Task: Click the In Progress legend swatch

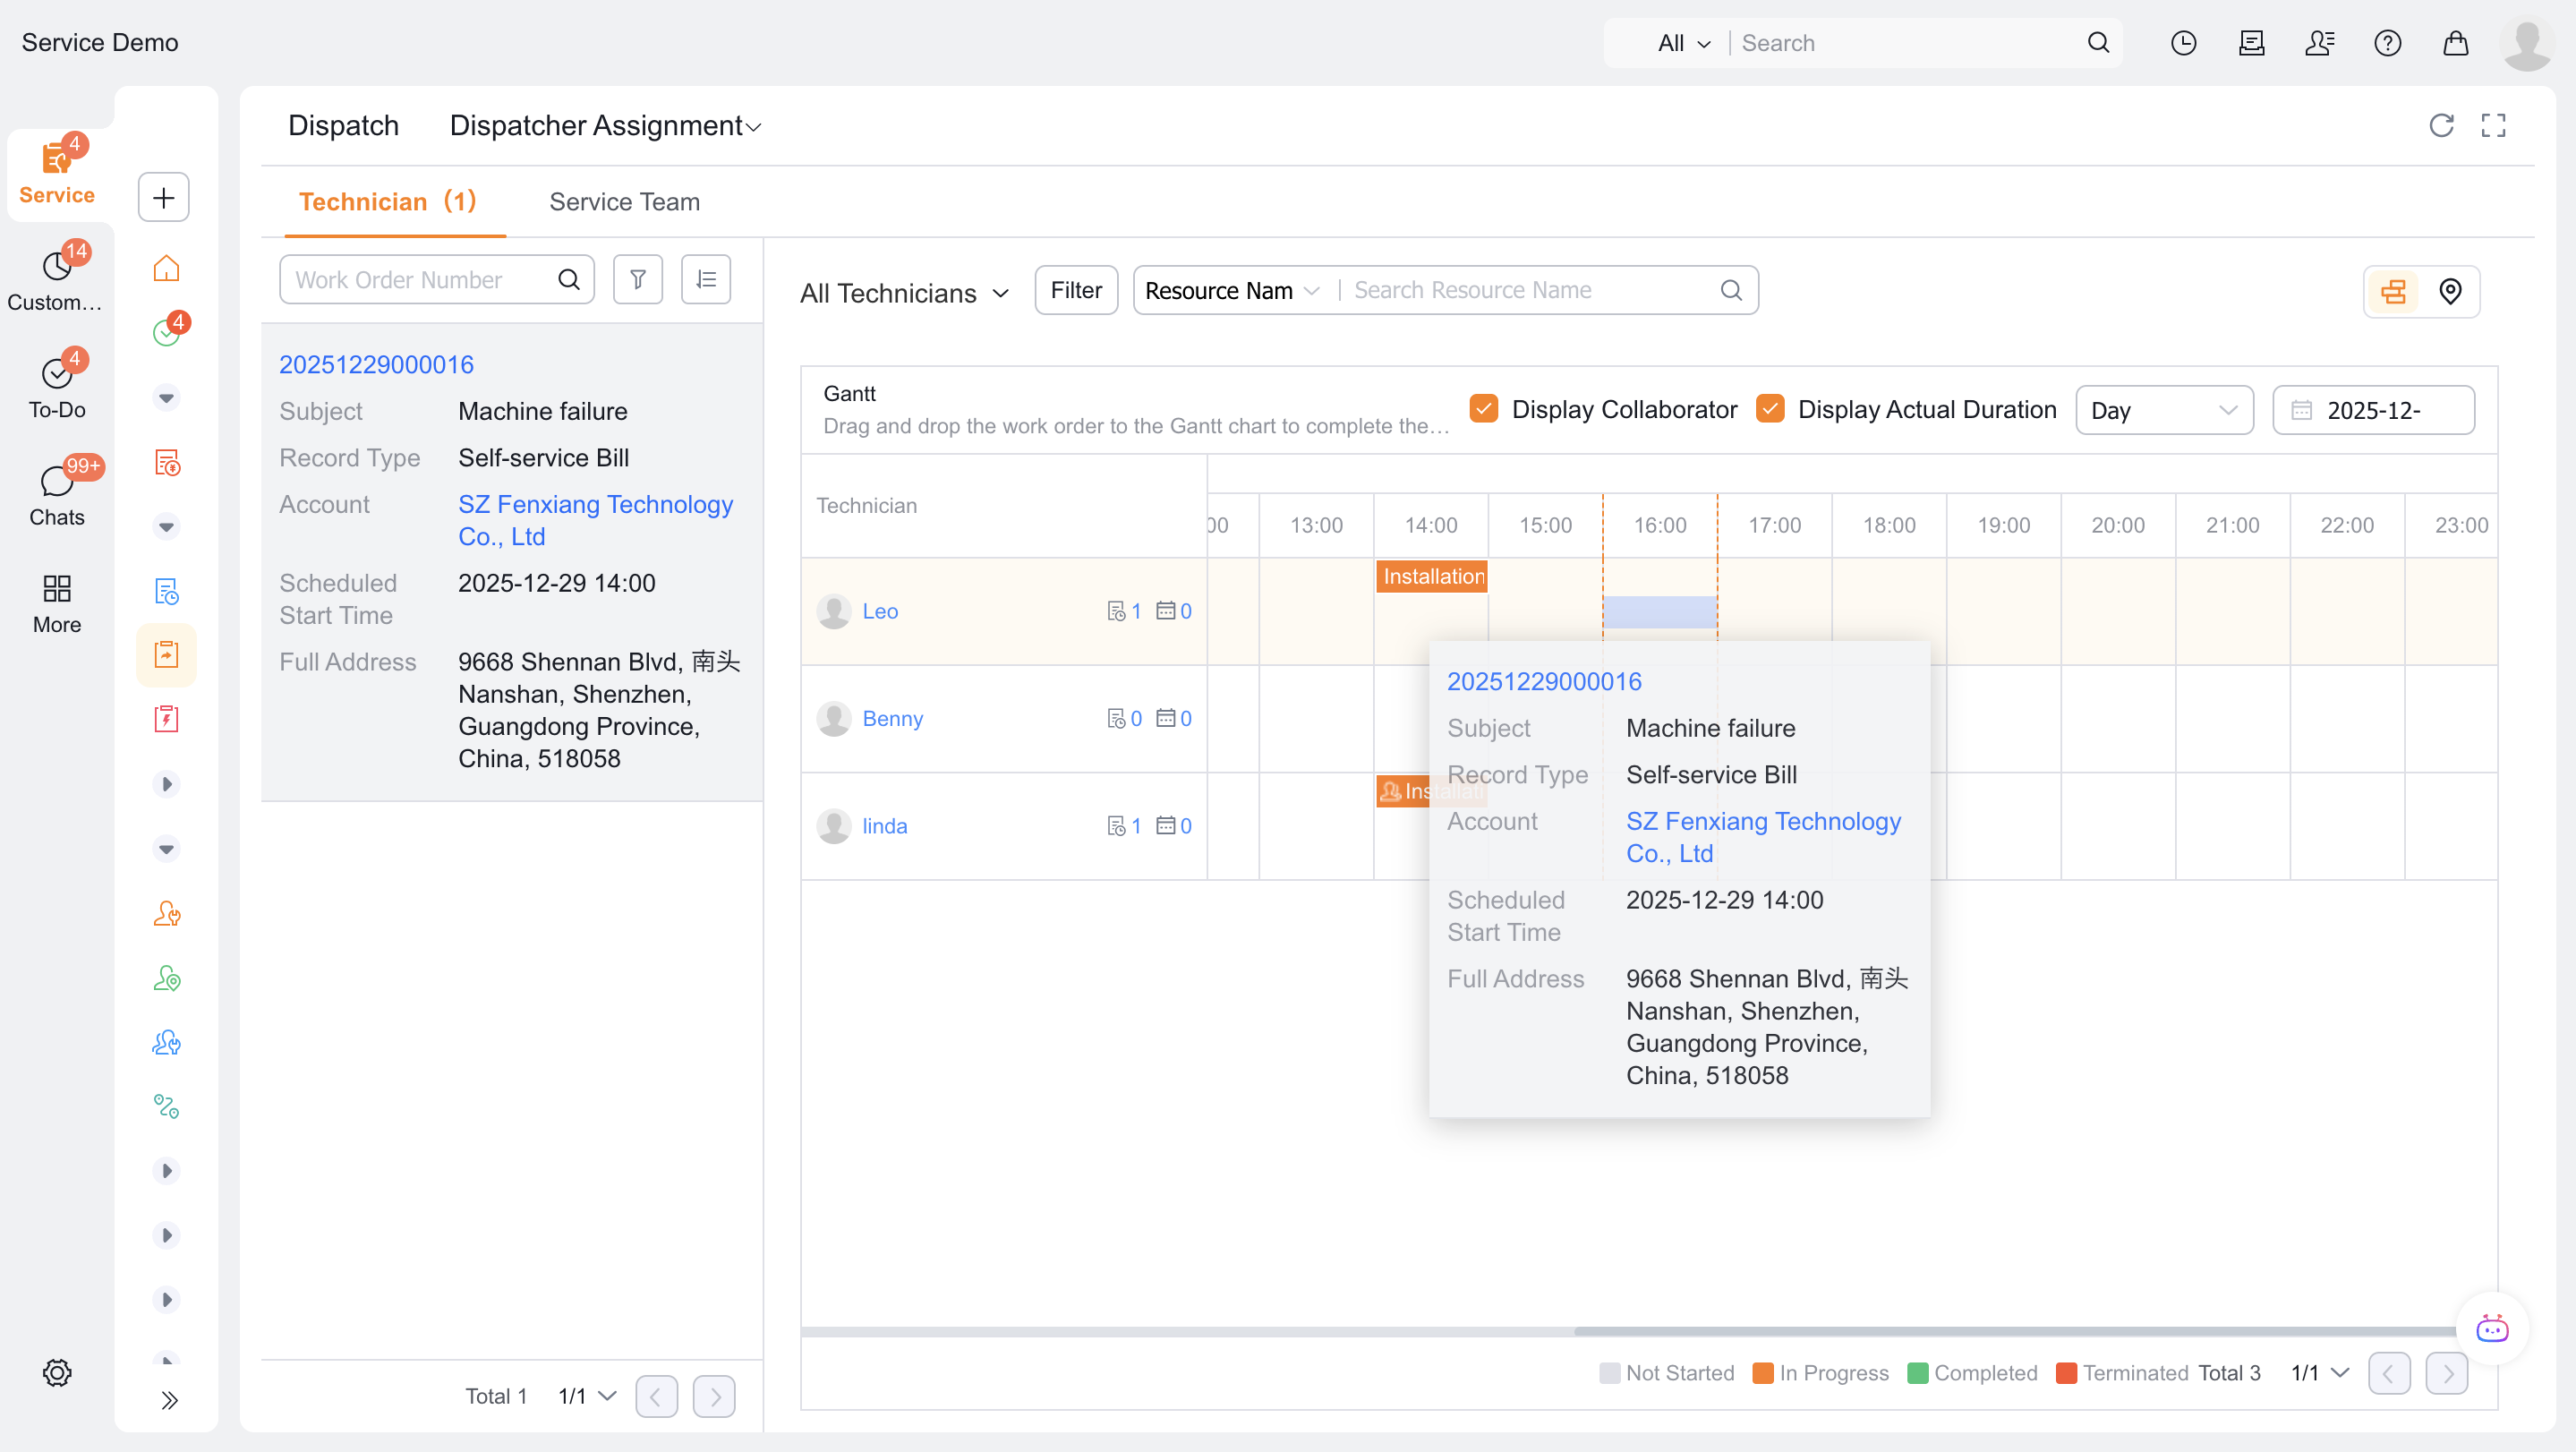Action: [1762, 1373]
